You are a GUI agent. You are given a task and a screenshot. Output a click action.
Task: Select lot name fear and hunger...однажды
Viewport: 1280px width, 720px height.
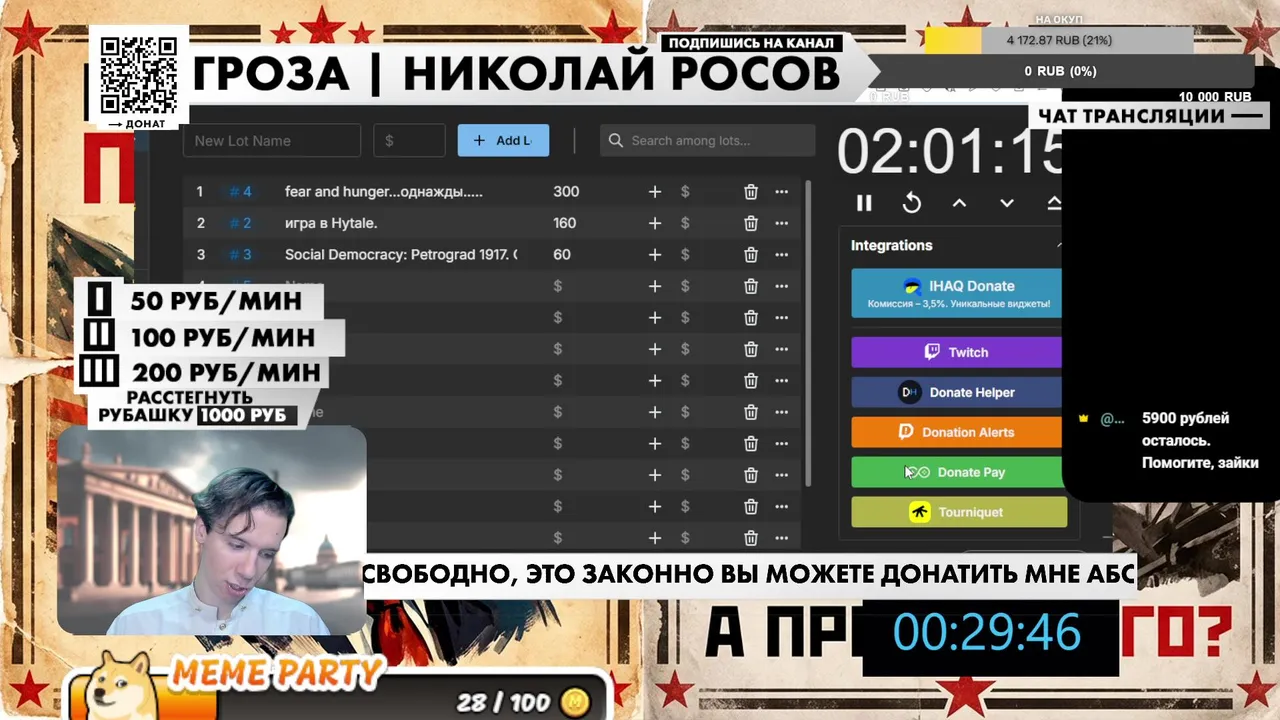pyautogui.click(x=384, y=192)
